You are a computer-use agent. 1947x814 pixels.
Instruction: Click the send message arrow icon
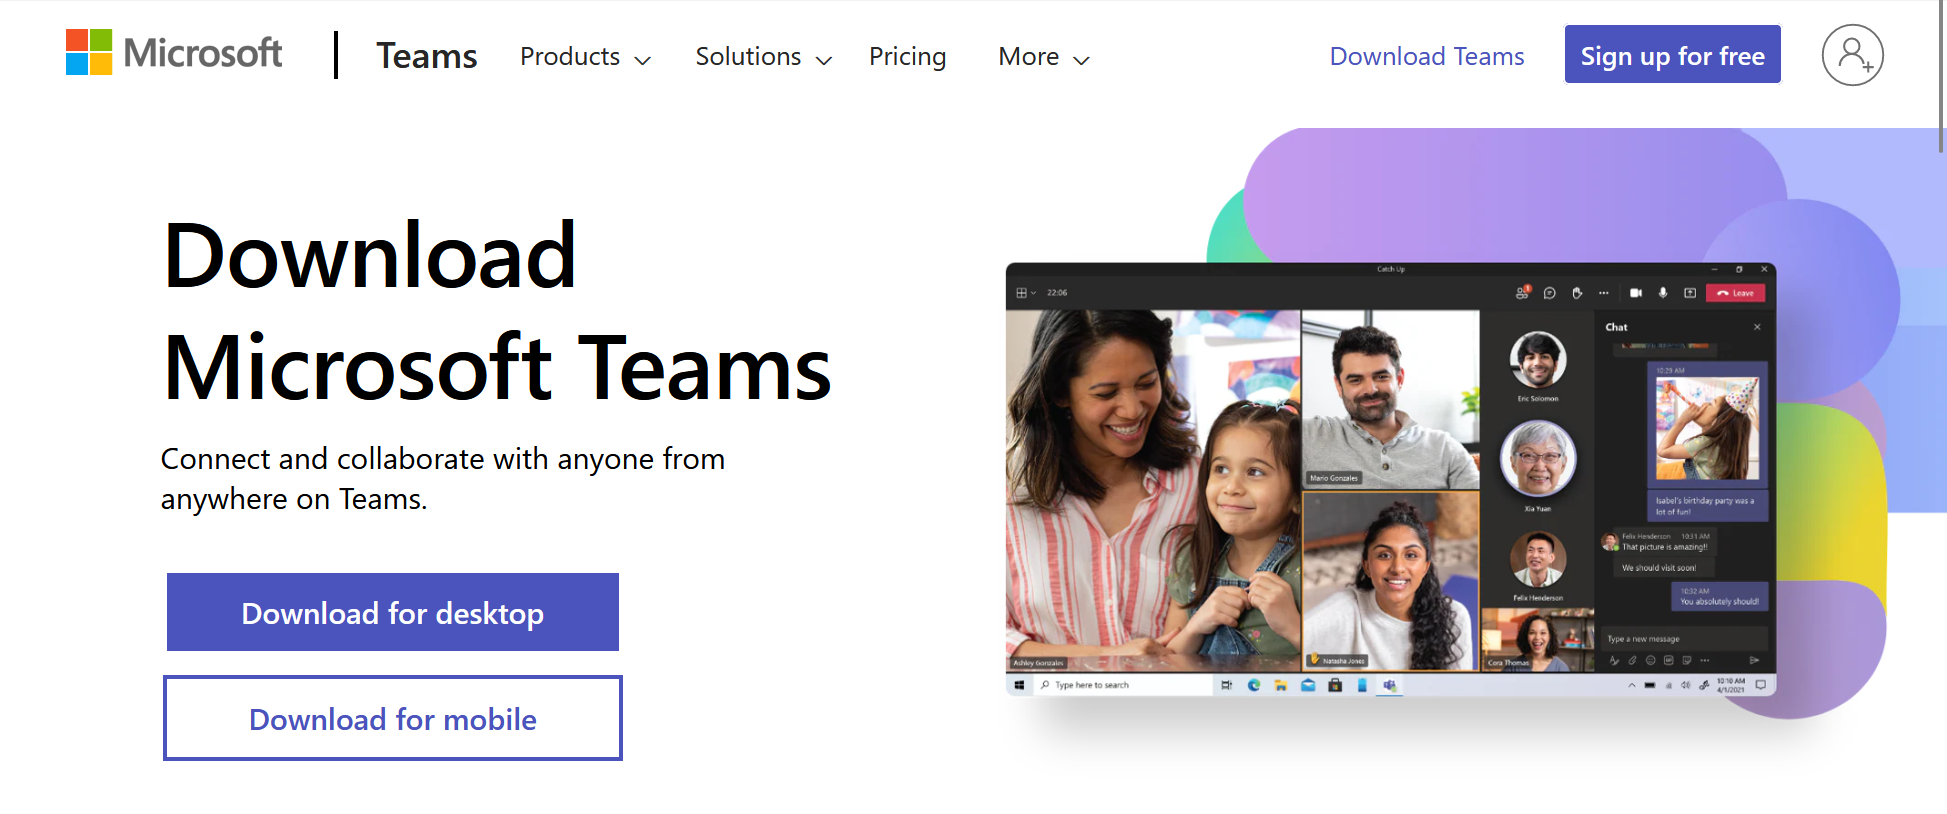click(1754, 660)
